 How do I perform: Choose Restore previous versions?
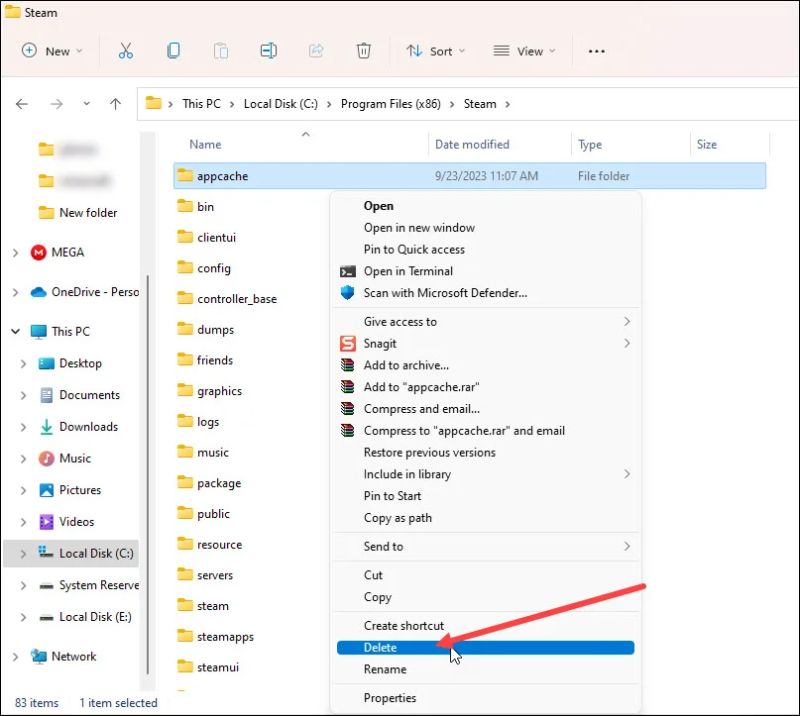pos(485,452)
